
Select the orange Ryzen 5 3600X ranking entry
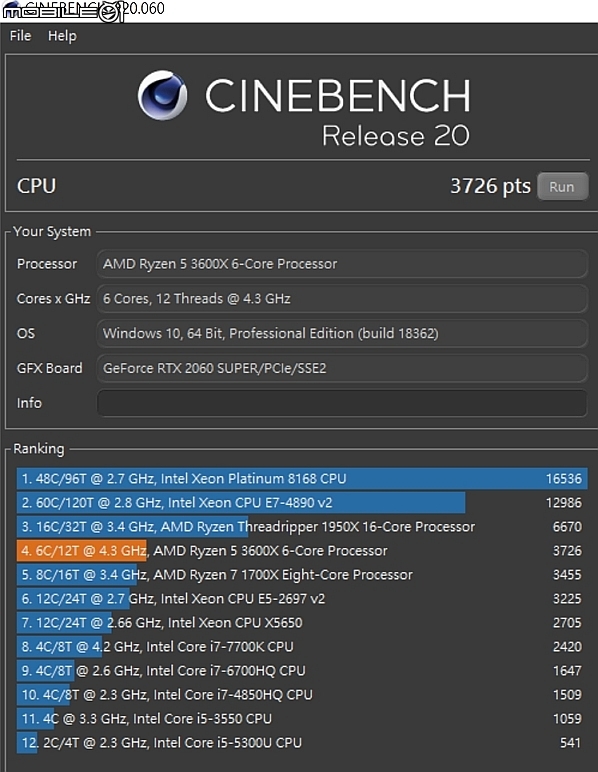(x=302, y=550)
